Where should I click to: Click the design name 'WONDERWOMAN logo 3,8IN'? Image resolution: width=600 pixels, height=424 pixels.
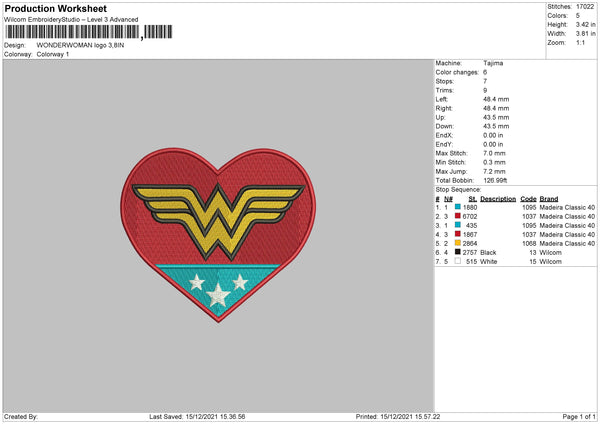(x=80, y=45)
